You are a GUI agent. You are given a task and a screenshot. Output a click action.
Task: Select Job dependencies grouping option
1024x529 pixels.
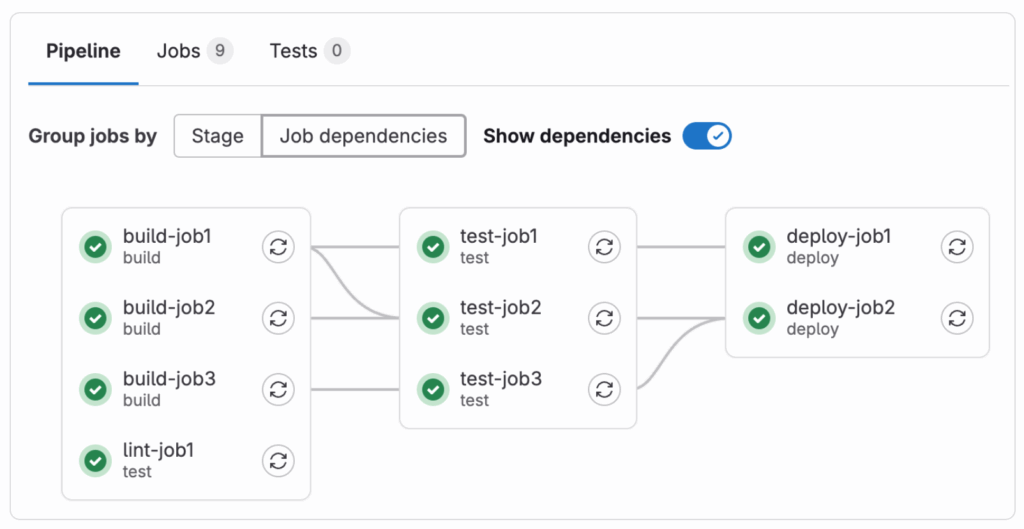(363, 136)
